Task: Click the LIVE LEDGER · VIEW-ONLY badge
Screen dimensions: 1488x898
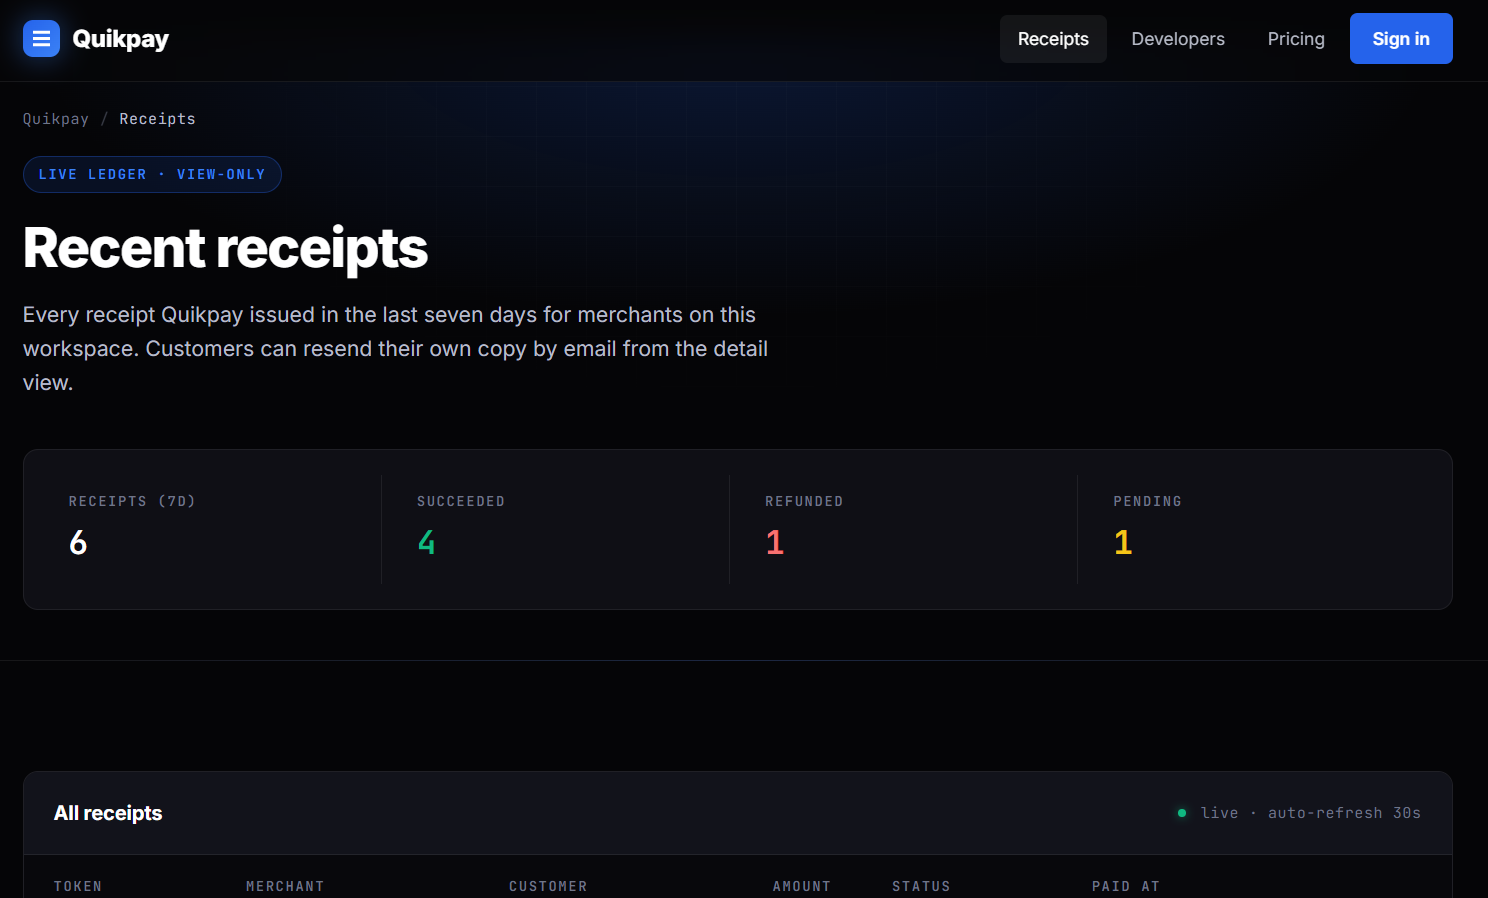Action: click(x=152, y=175)
